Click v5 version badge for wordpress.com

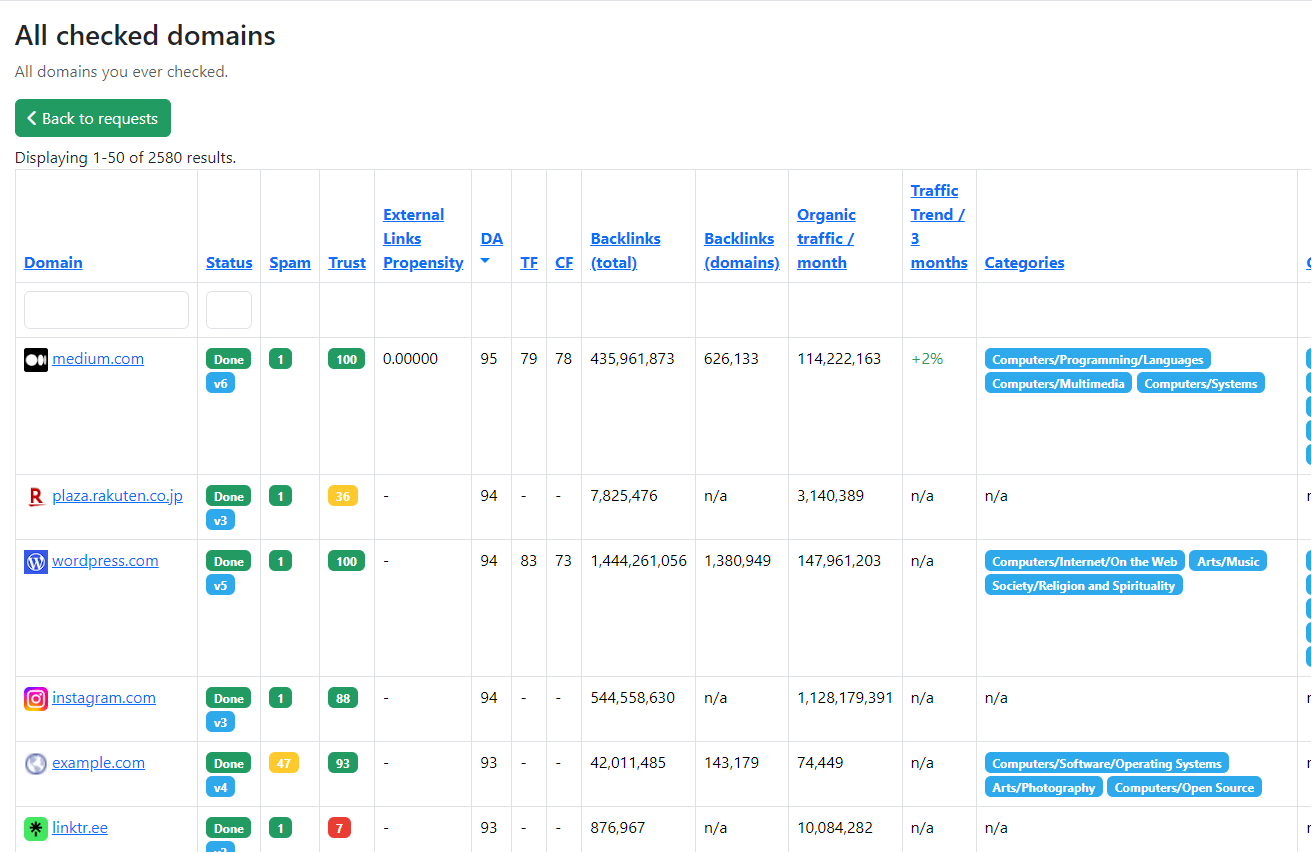220,585
